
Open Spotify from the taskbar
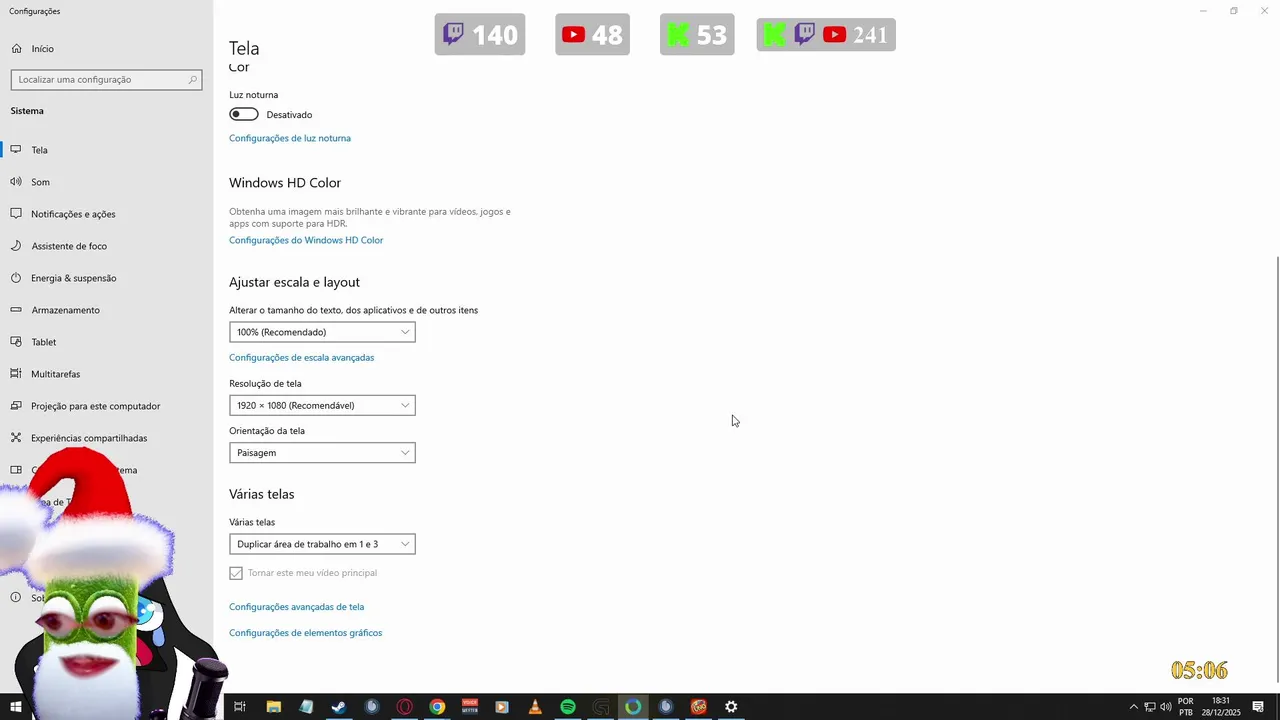[568, 707]
